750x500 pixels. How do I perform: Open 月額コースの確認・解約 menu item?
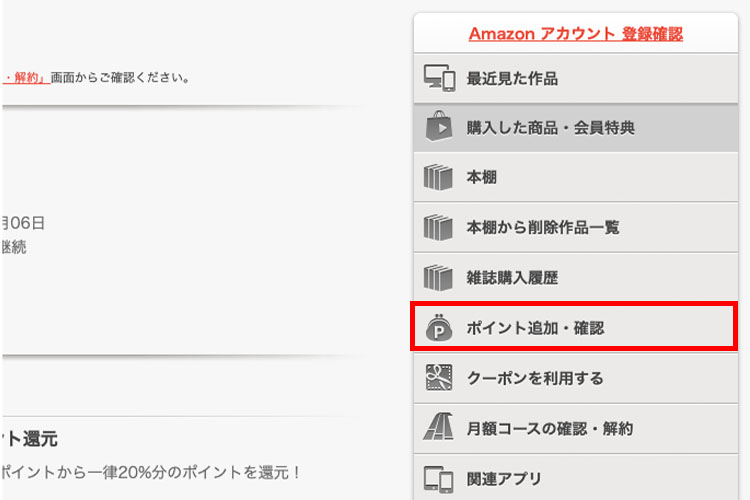pyautogui.click(x=550, y=428)
